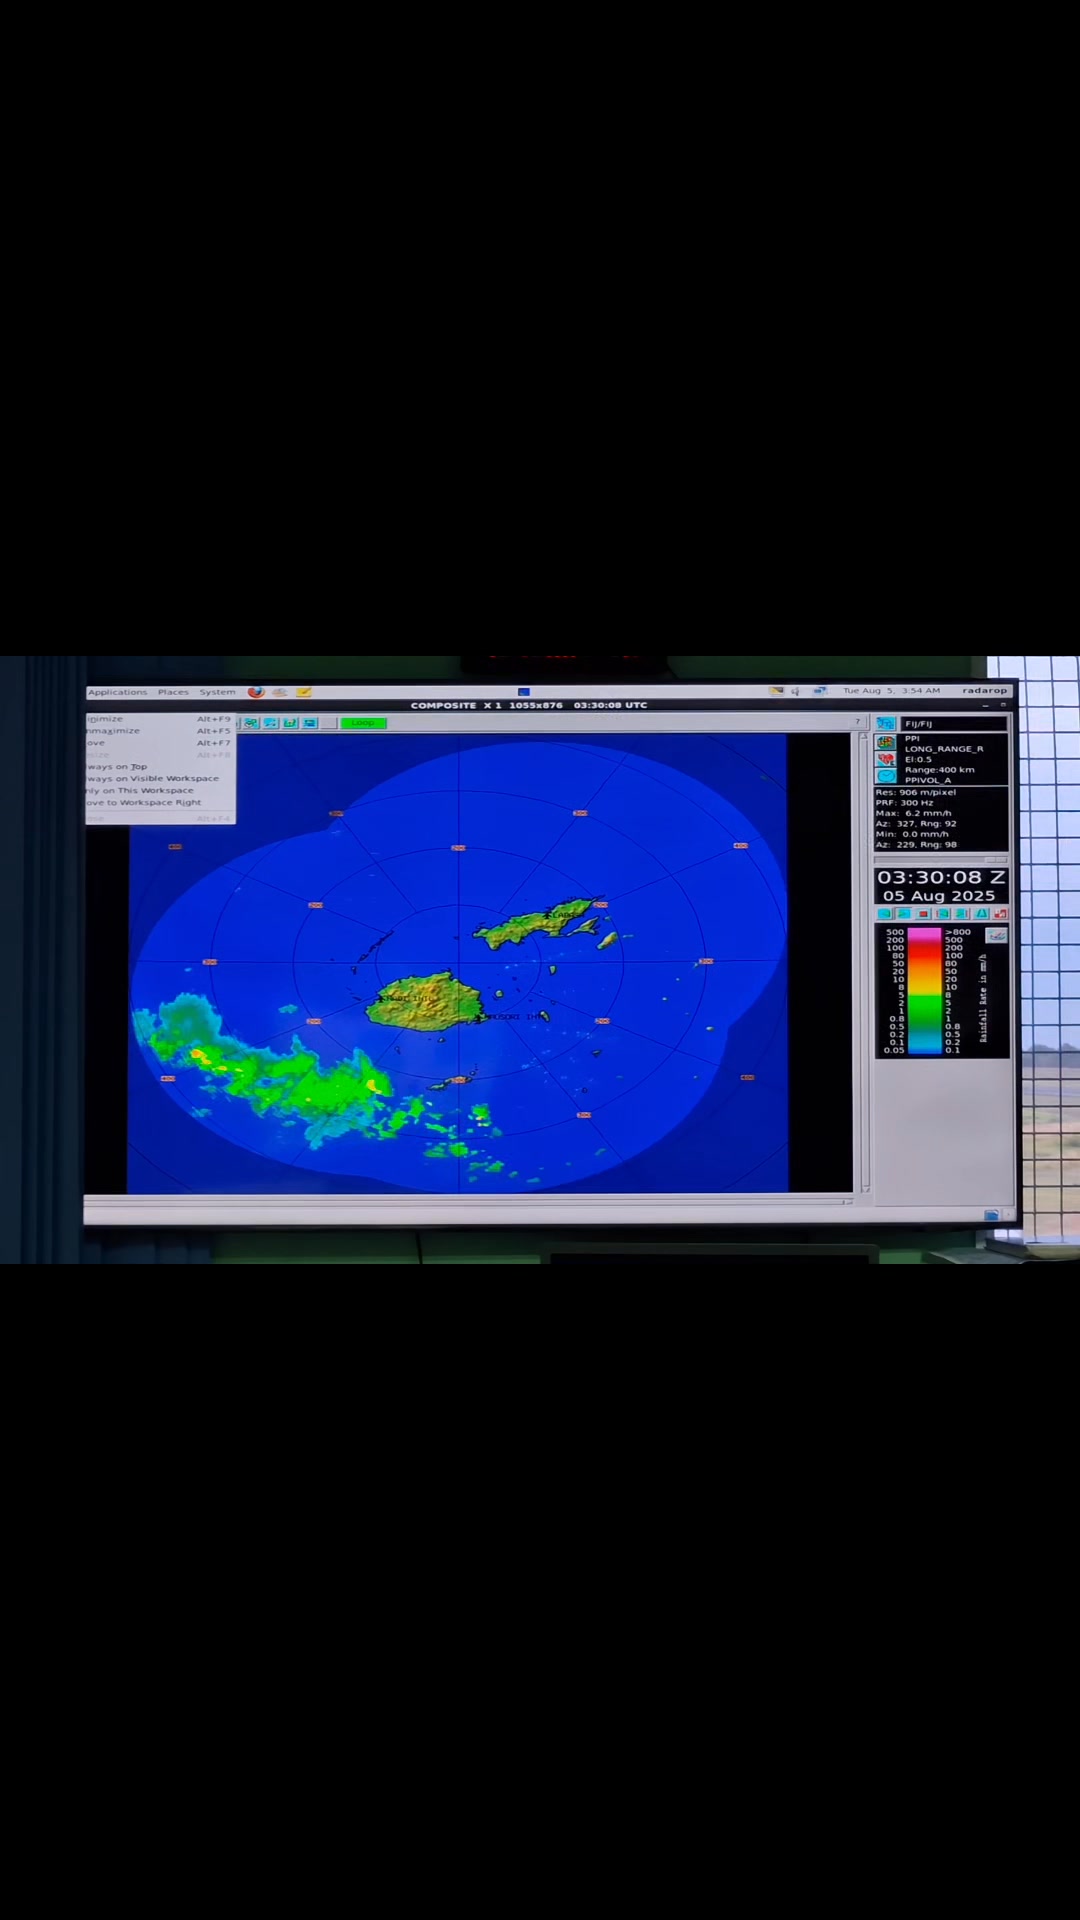The image size is (1080, 1920).
Task: Play loop backward with left arrow button
Action: click(x=884, y=914)
